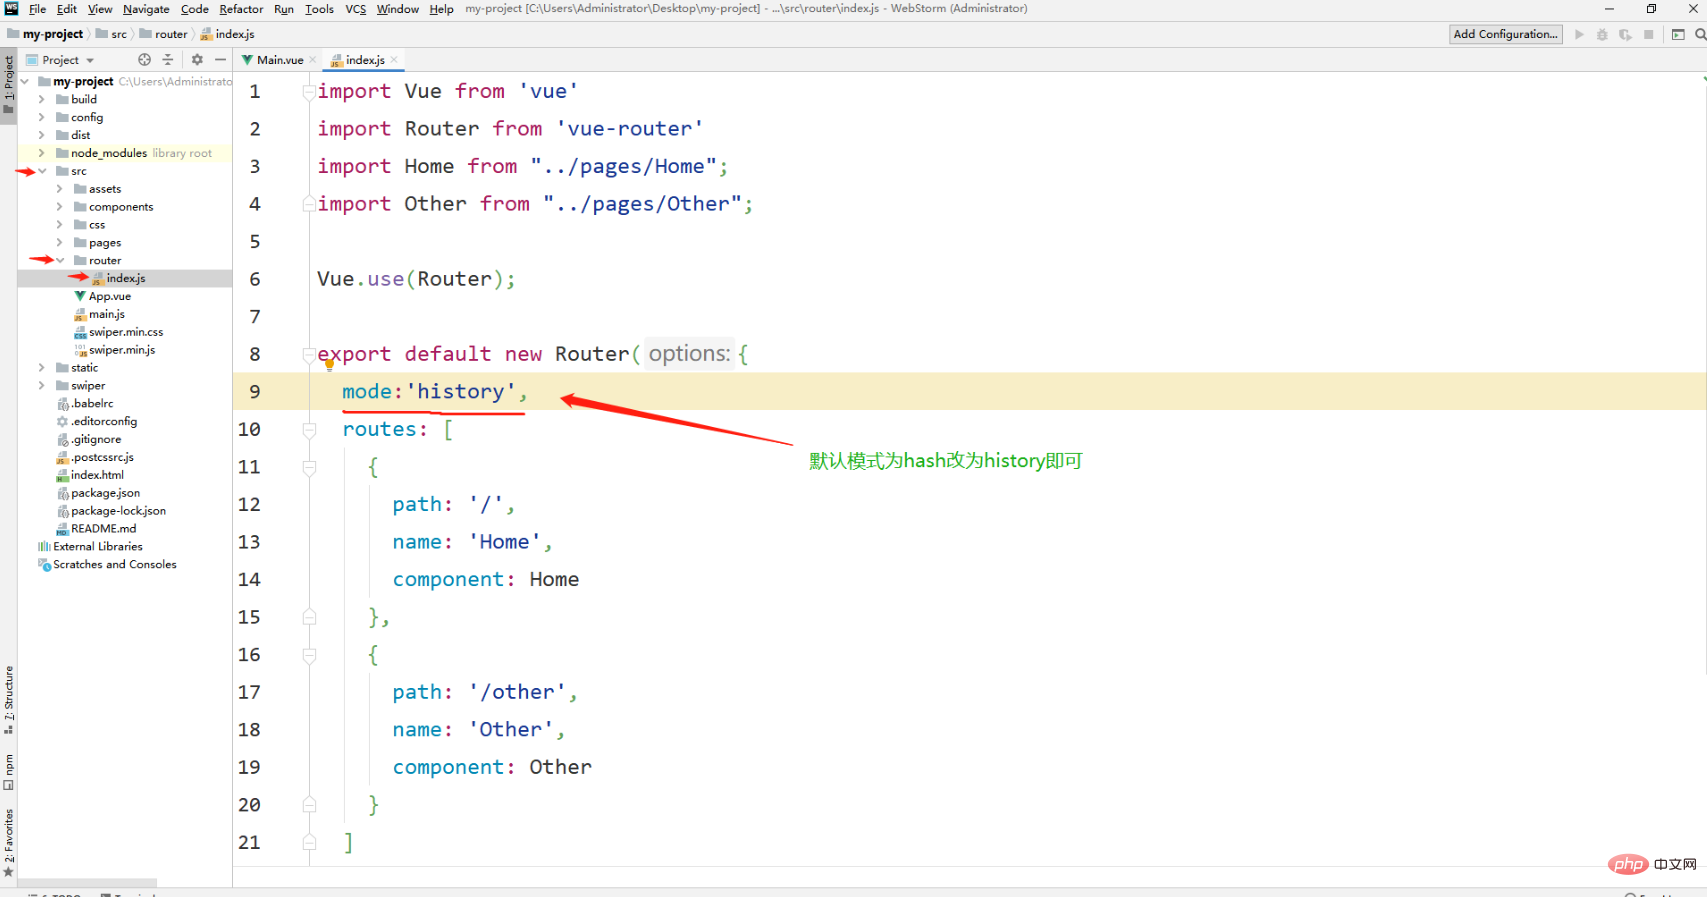Select App.vue in project tree
The height and width of the screenshot is (897, 1707).
click(x=109, y=296)
